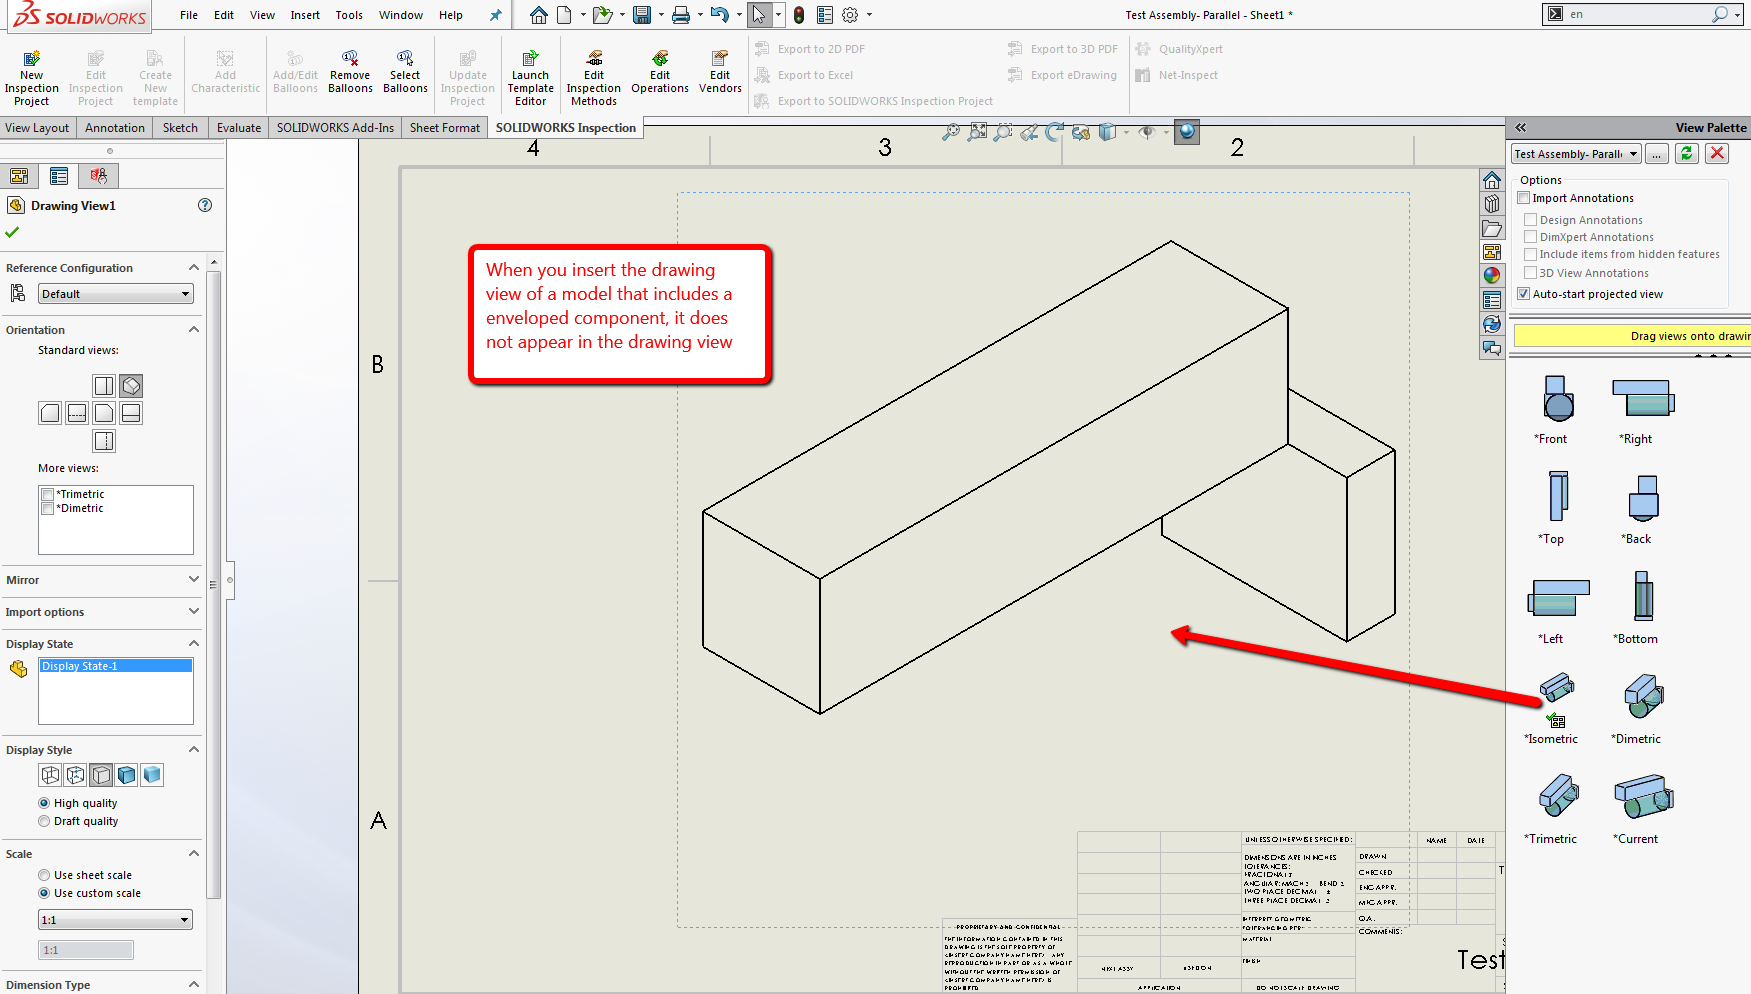Select the *Front view thumbnail

coord(1558,399)
